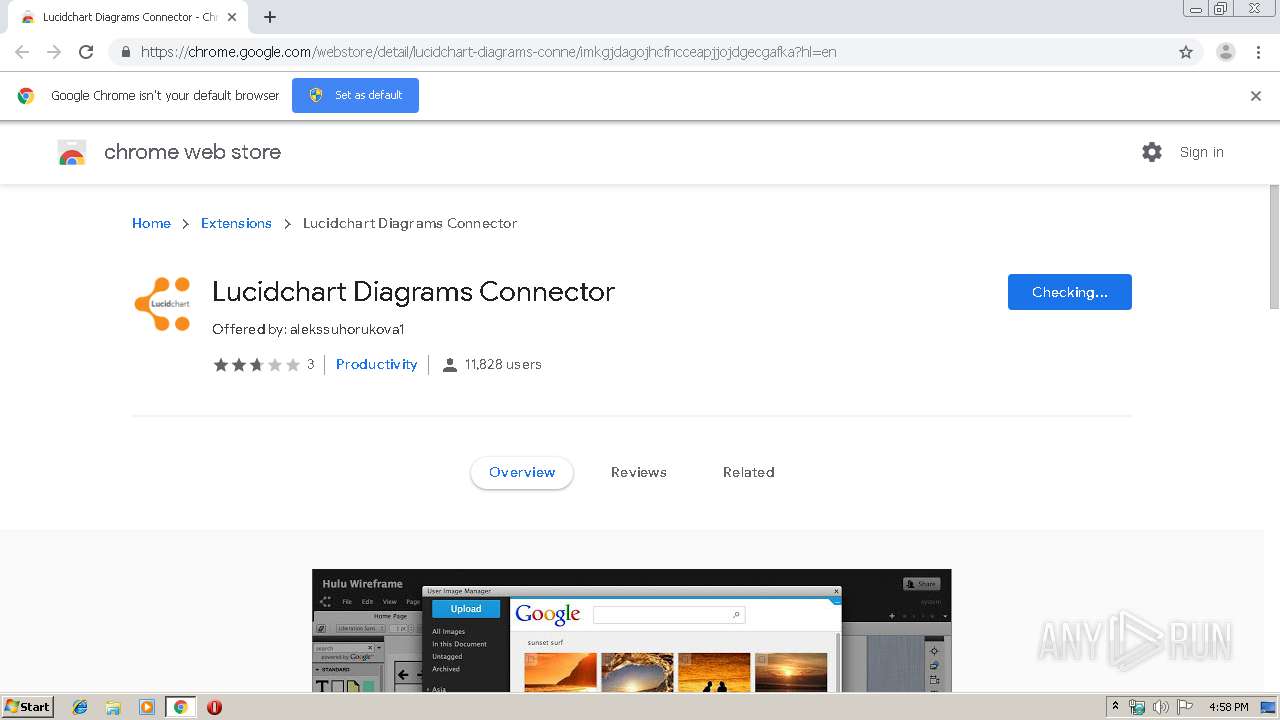
Task: Click the extension screenshot preview
Action: (632, 631)
